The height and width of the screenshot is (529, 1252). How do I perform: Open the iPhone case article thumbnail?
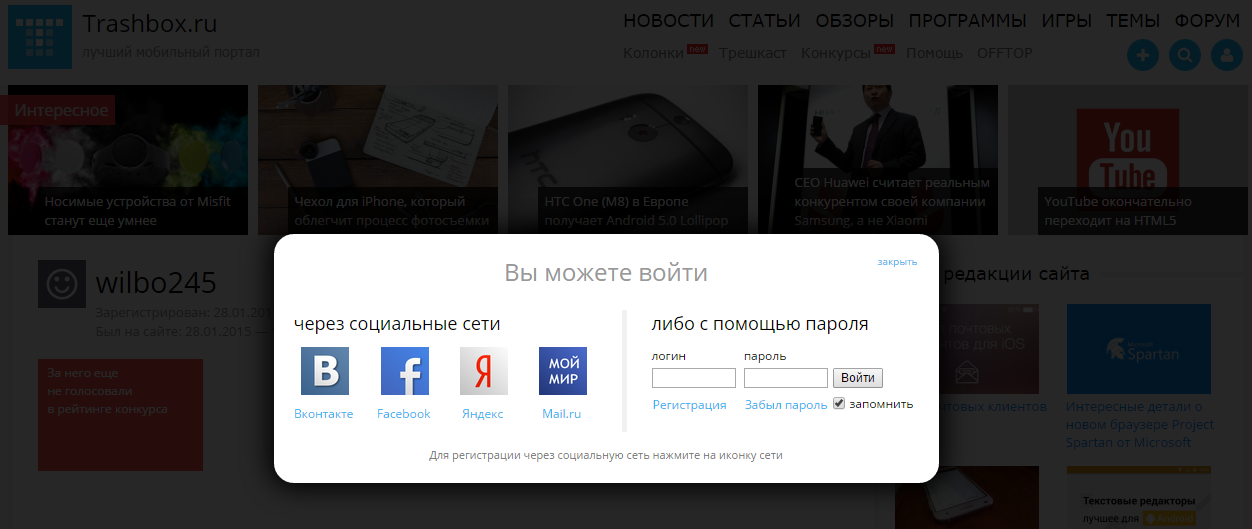pos(378,160)
